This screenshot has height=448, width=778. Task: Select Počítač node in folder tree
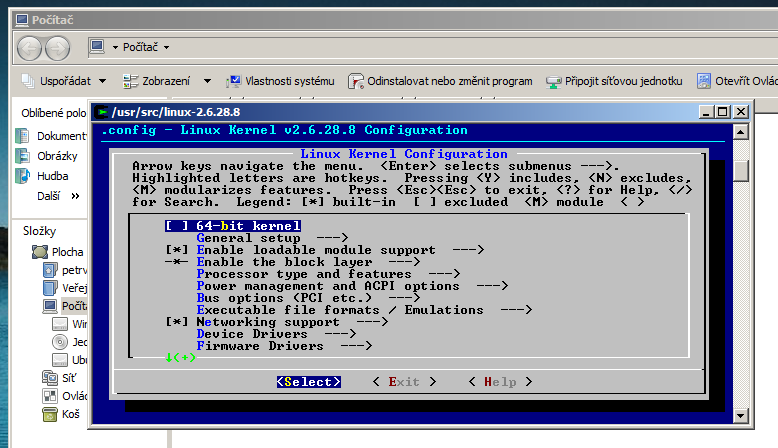65,306
